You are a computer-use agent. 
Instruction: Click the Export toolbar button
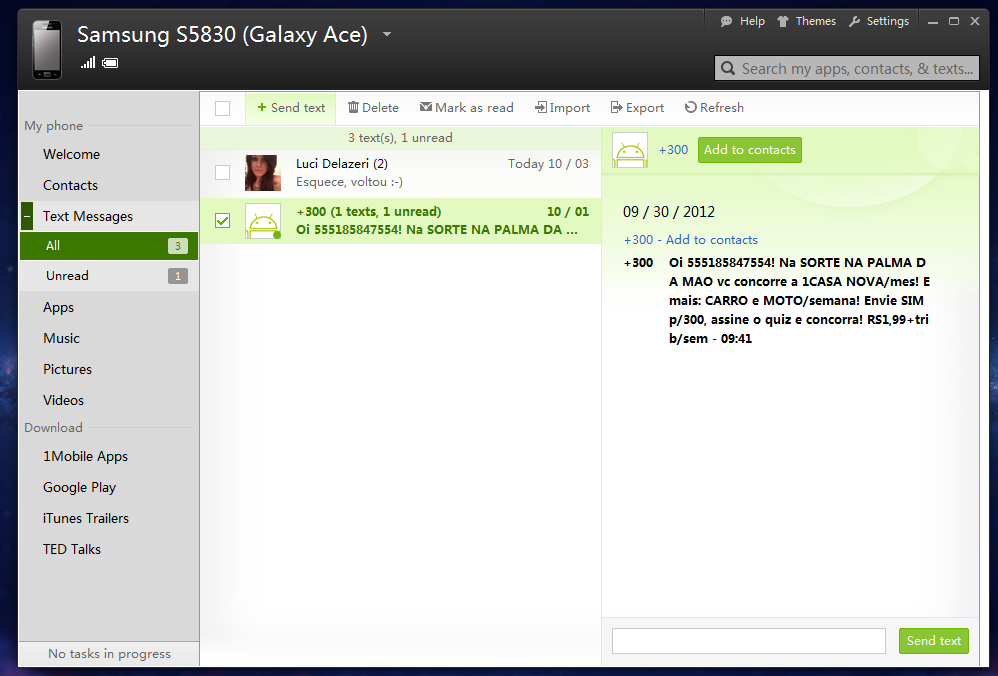pos(637,108)
